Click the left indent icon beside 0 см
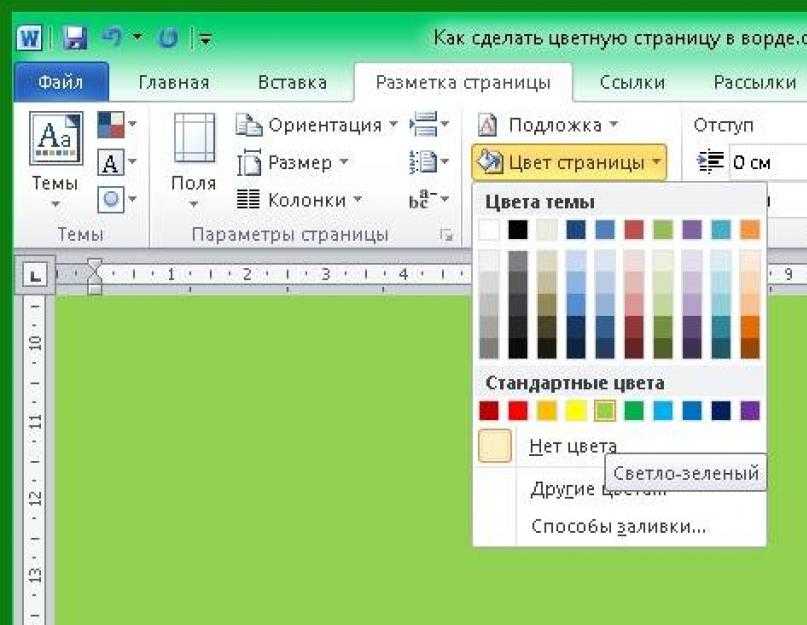The image size is (807, 625). (710, 162)
